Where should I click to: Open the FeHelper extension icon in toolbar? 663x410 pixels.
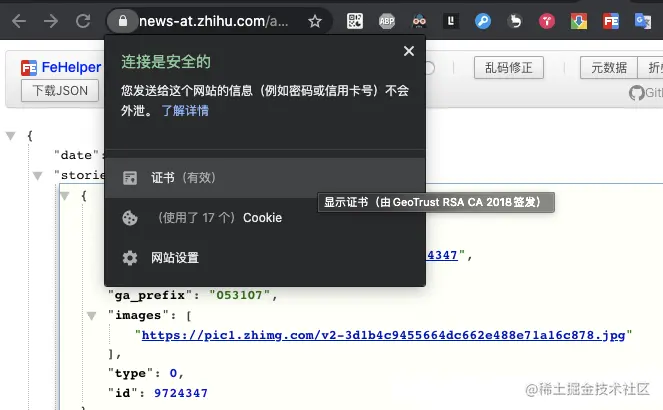(611, 21)
